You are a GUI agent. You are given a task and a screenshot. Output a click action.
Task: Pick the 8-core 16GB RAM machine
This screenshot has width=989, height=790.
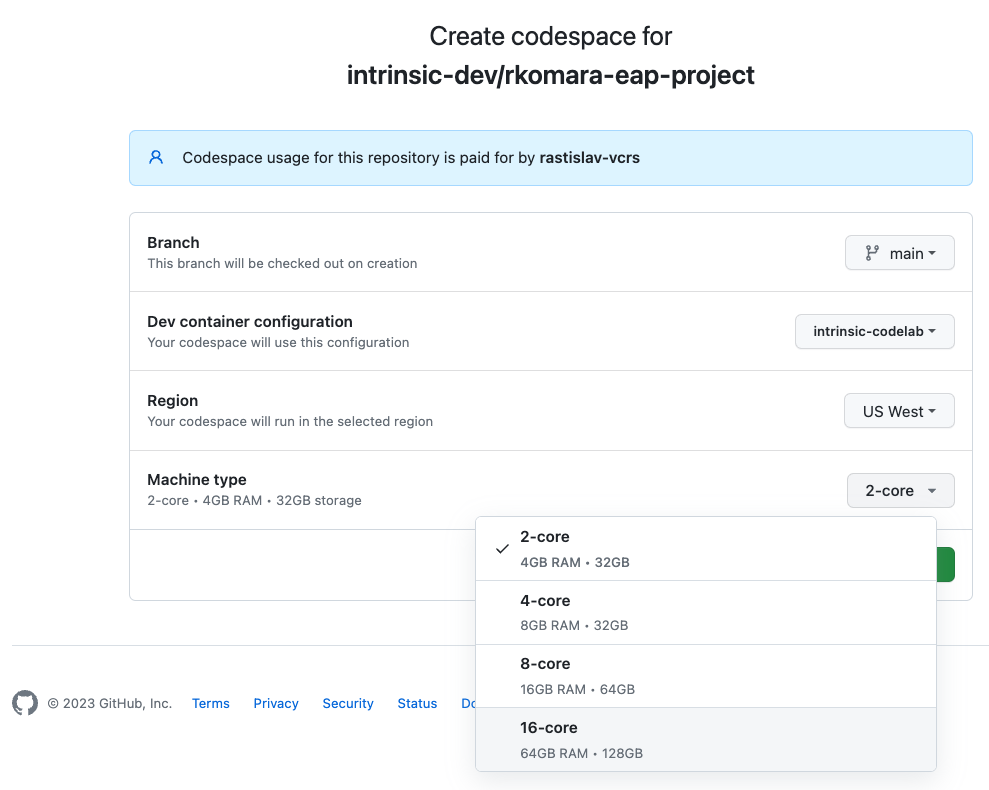705,676
